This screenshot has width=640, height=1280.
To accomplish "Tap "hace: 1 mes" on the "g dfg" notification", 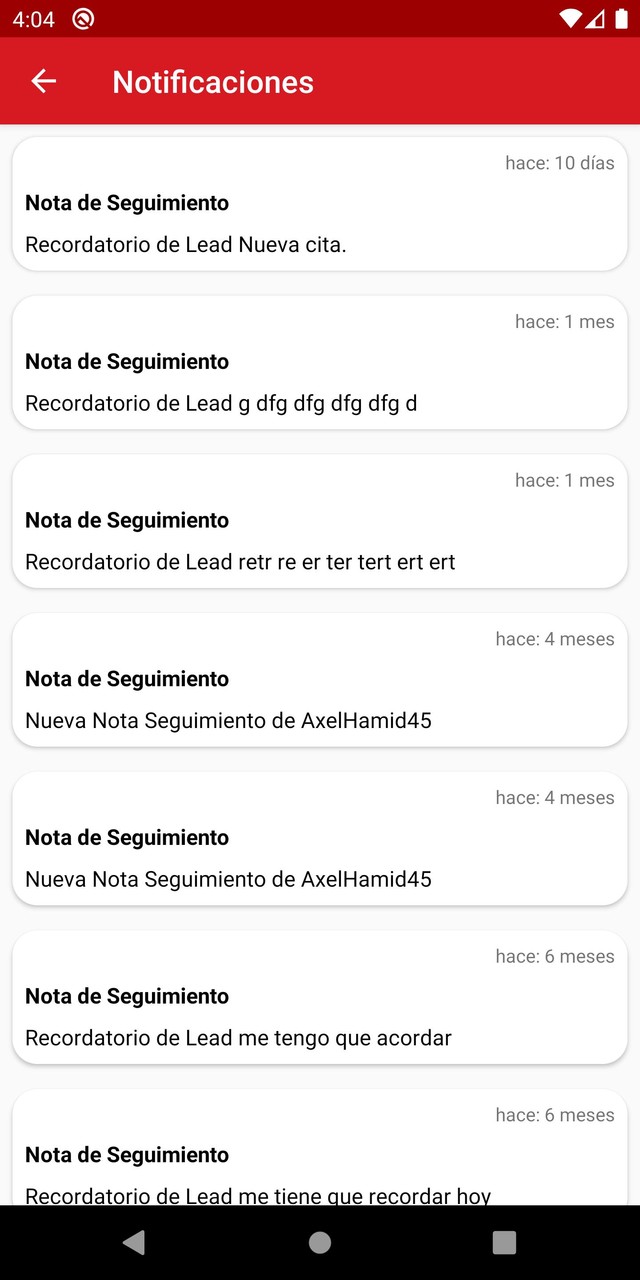I will point(564,322).
